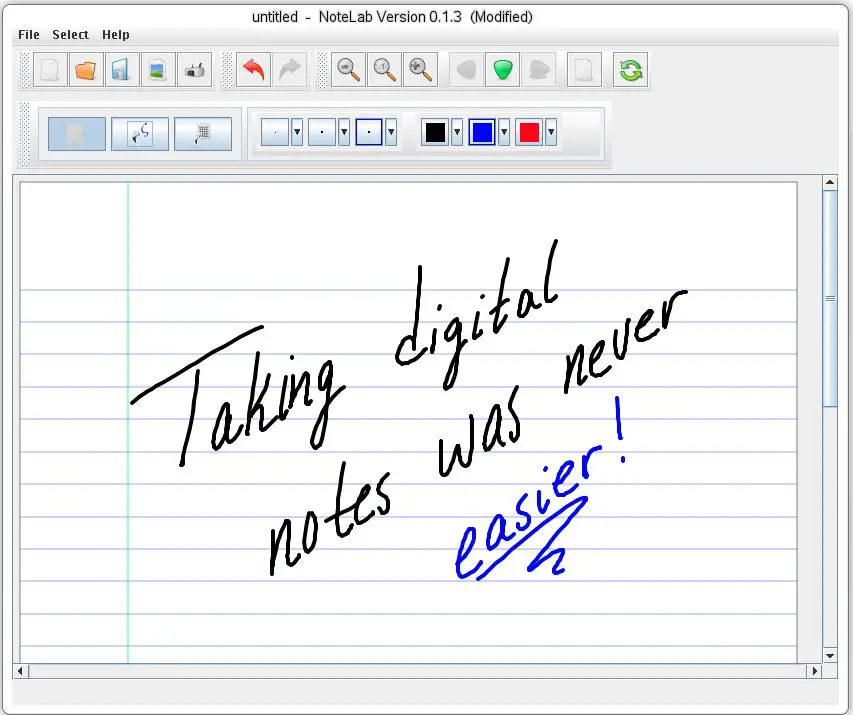This screenshot has height=715, width=853.
Task: Click the vertical scrollbar thumb
Action: click(830, 298)
